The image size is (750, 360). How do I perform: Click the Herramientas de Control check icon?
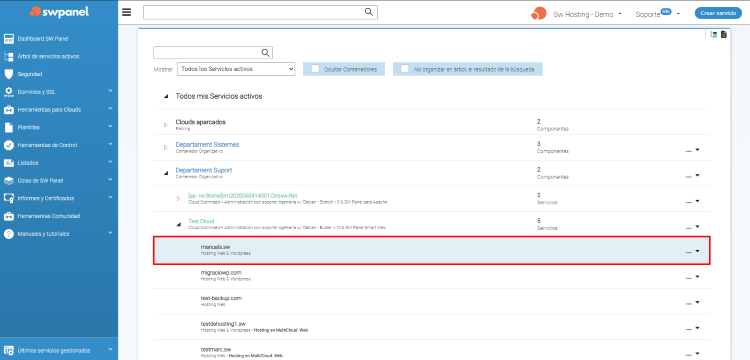click(x=8, y=145)
